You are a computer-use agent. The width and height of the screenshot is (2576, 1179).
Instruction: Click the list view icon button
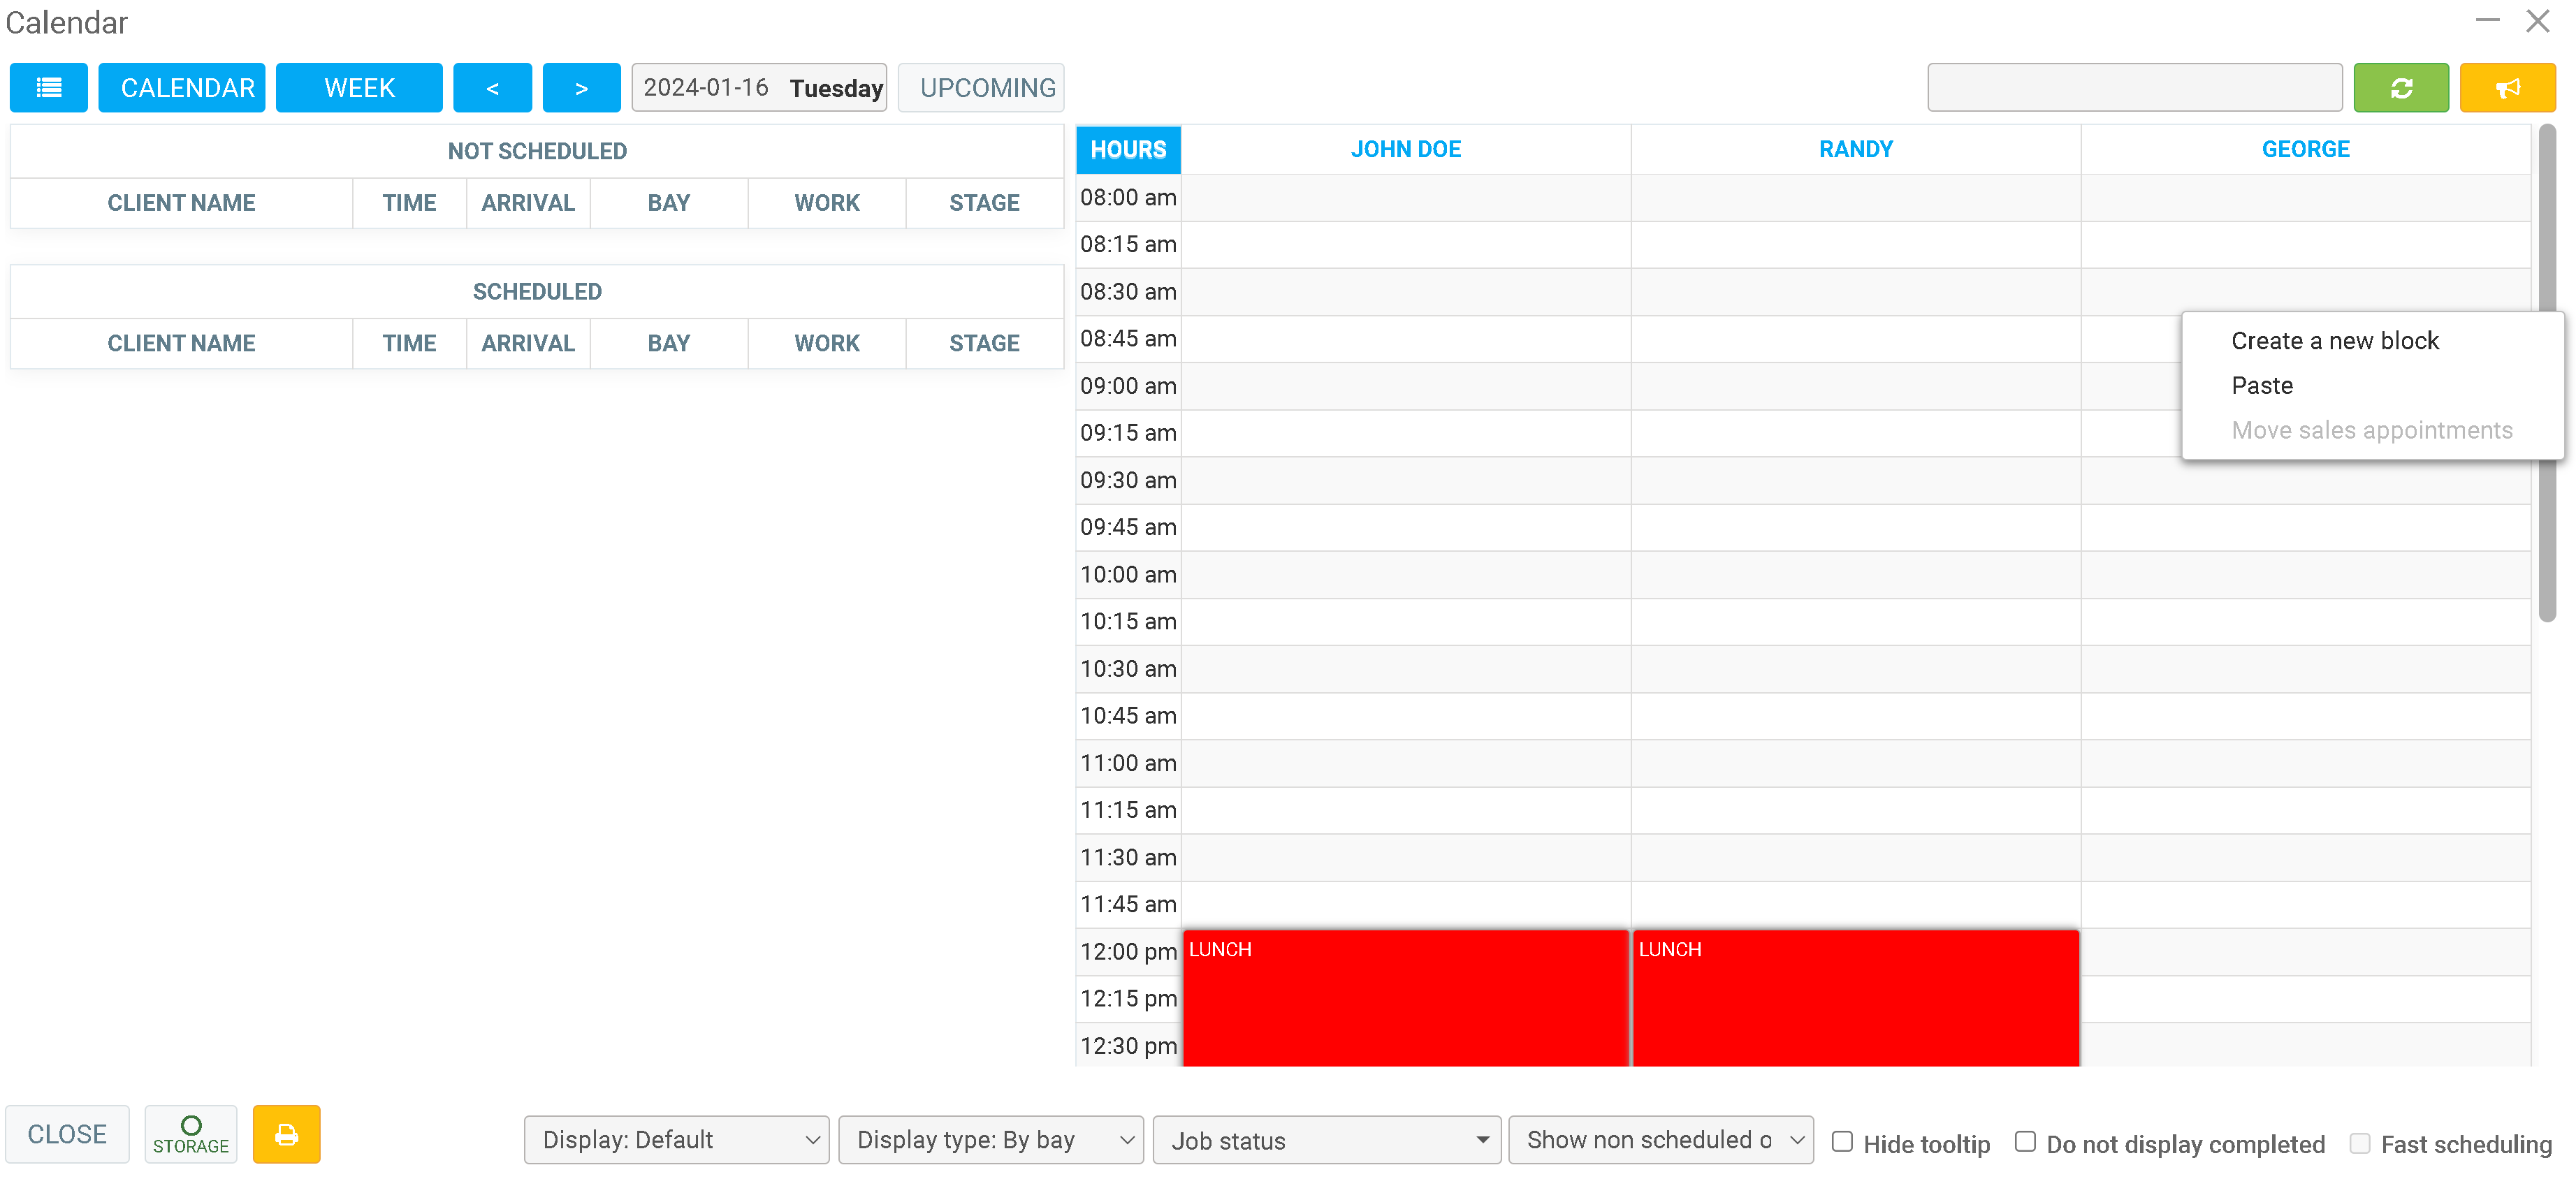click(x=48, y=88)
